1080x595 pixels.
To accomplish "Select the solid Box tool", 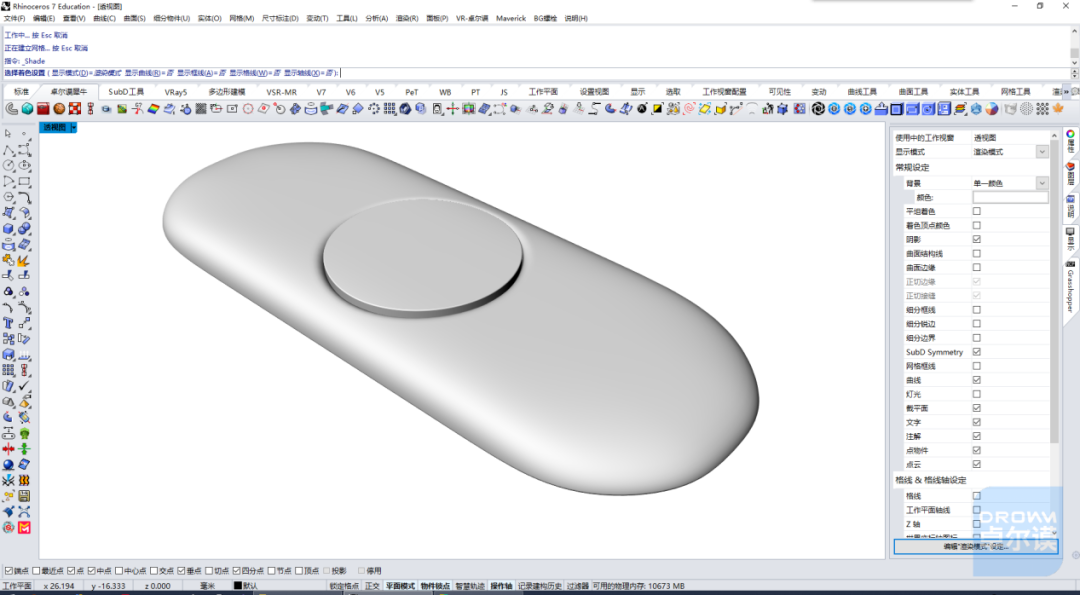I will pyautogui.click(x=8, y=229).
